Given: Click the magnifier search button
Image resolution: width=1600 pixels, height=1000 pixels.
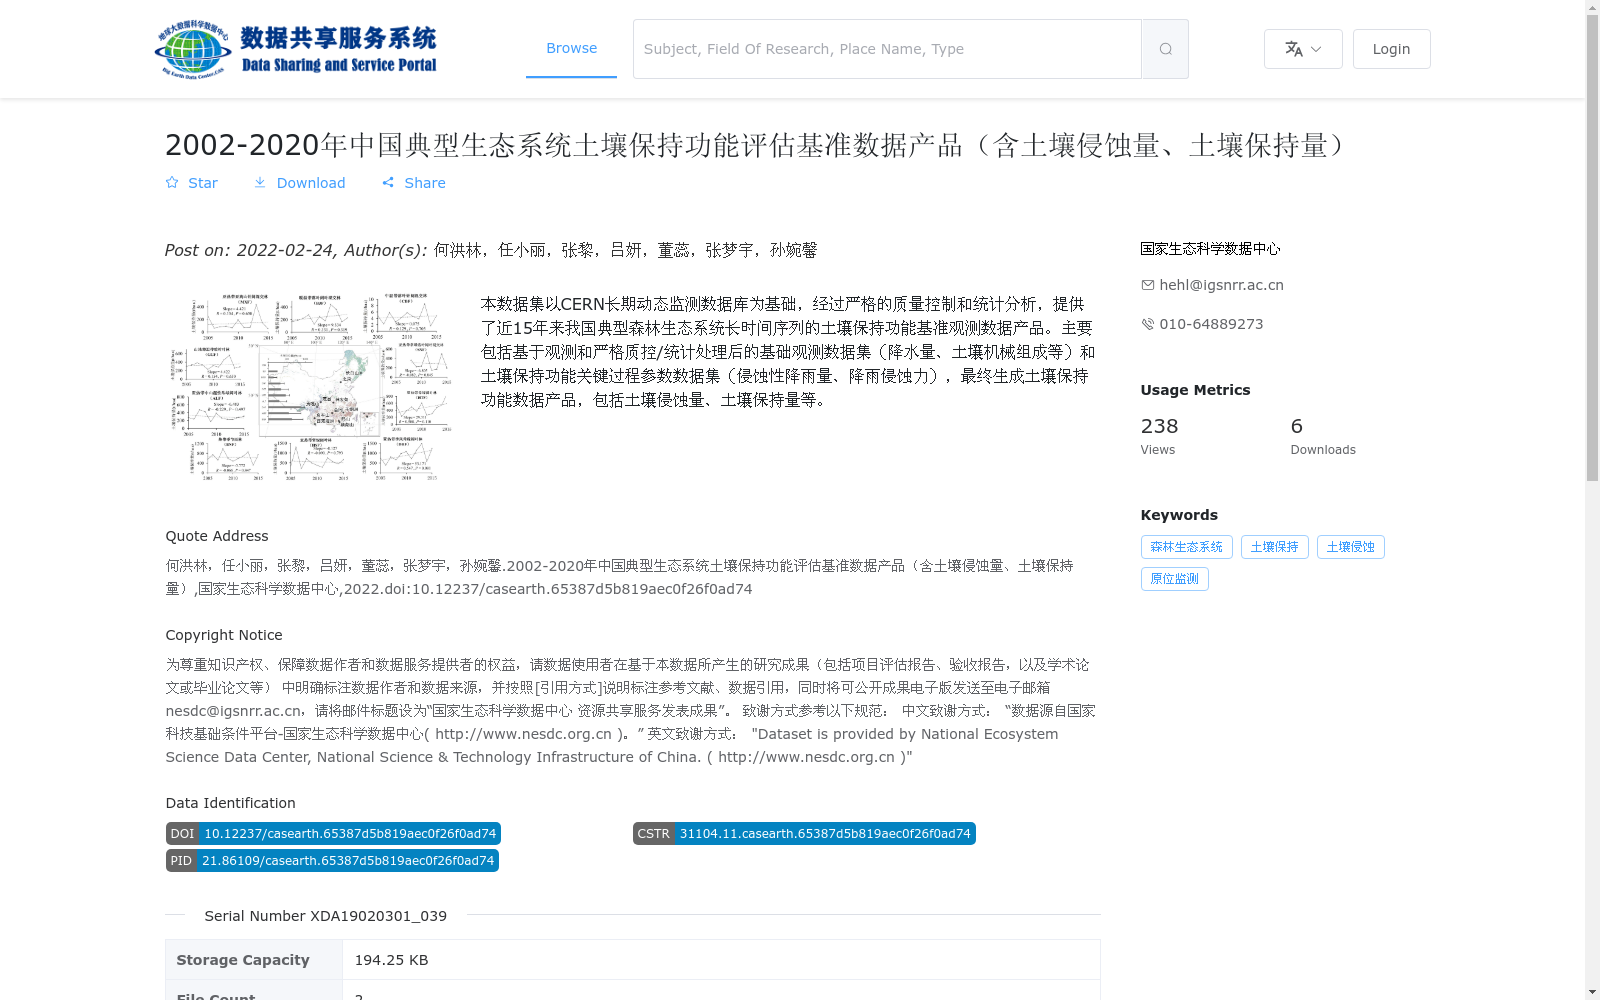Looking at the screenshot, I should [x=1165, y=49].
